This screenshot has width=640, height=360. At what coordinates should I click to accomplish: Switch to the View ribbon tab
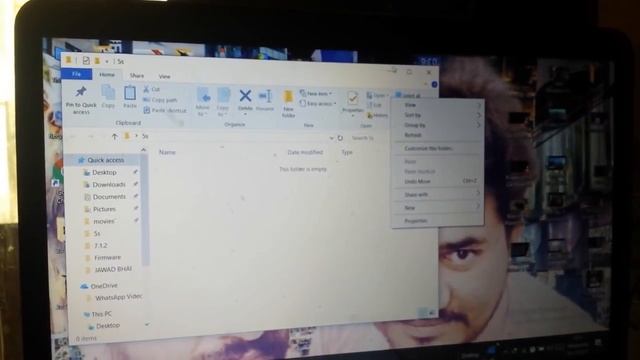(164, 76)
